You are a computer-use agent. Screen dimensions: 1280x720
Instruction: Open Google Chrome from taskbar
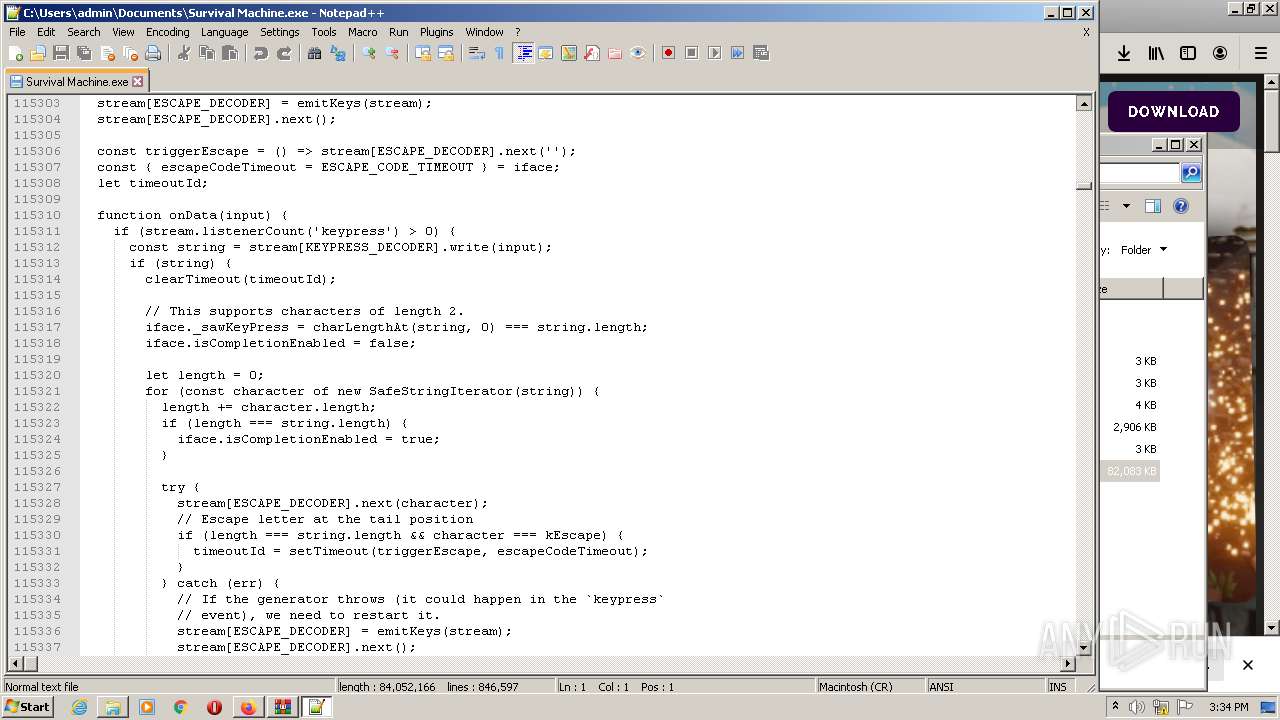point(181,707)
